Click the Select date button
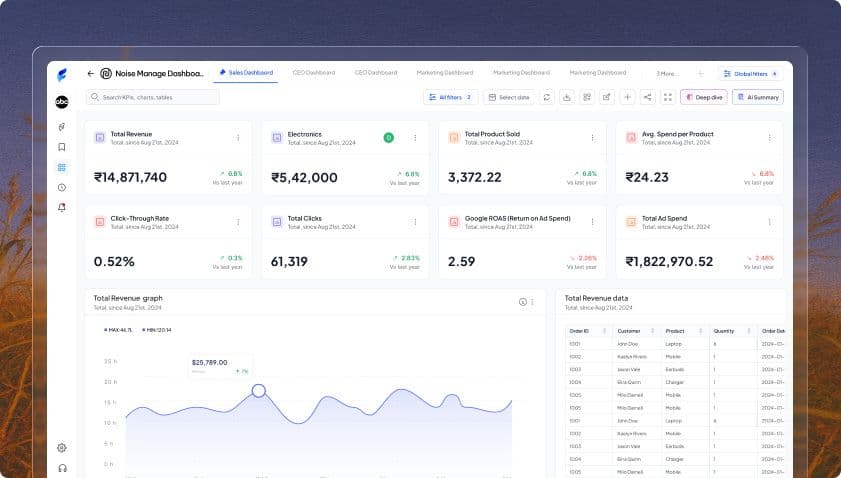Screen dimensions: 841x478 [509, 97]
